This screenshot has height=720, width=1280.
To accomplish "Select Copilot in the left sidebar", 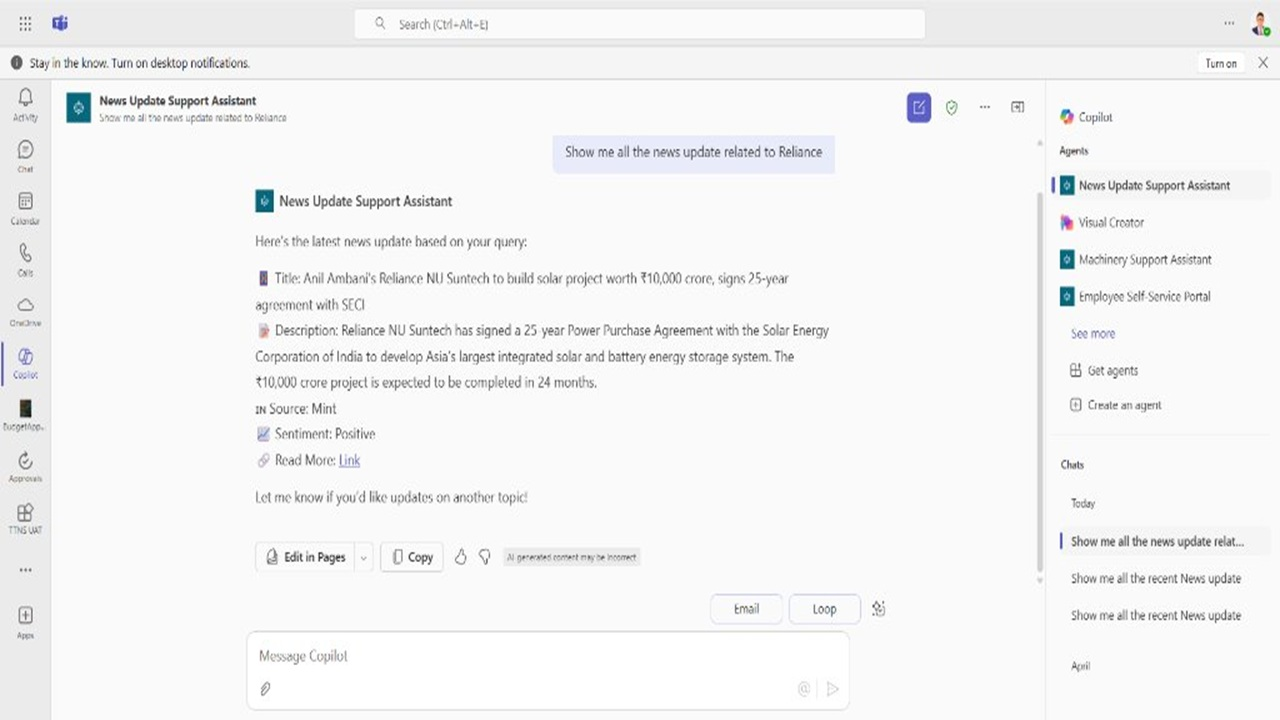I will pyautogui.click(x=25, y=363).
